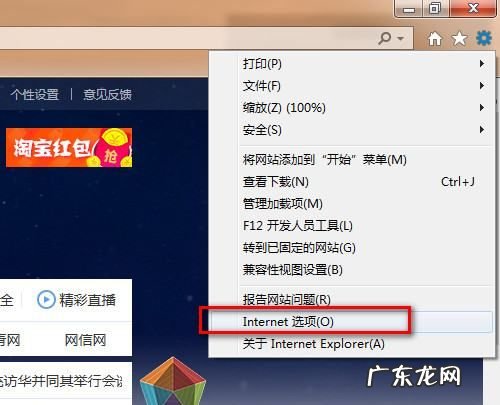
Task: Expand the search dropdown arrow
Action: [400, 39]
